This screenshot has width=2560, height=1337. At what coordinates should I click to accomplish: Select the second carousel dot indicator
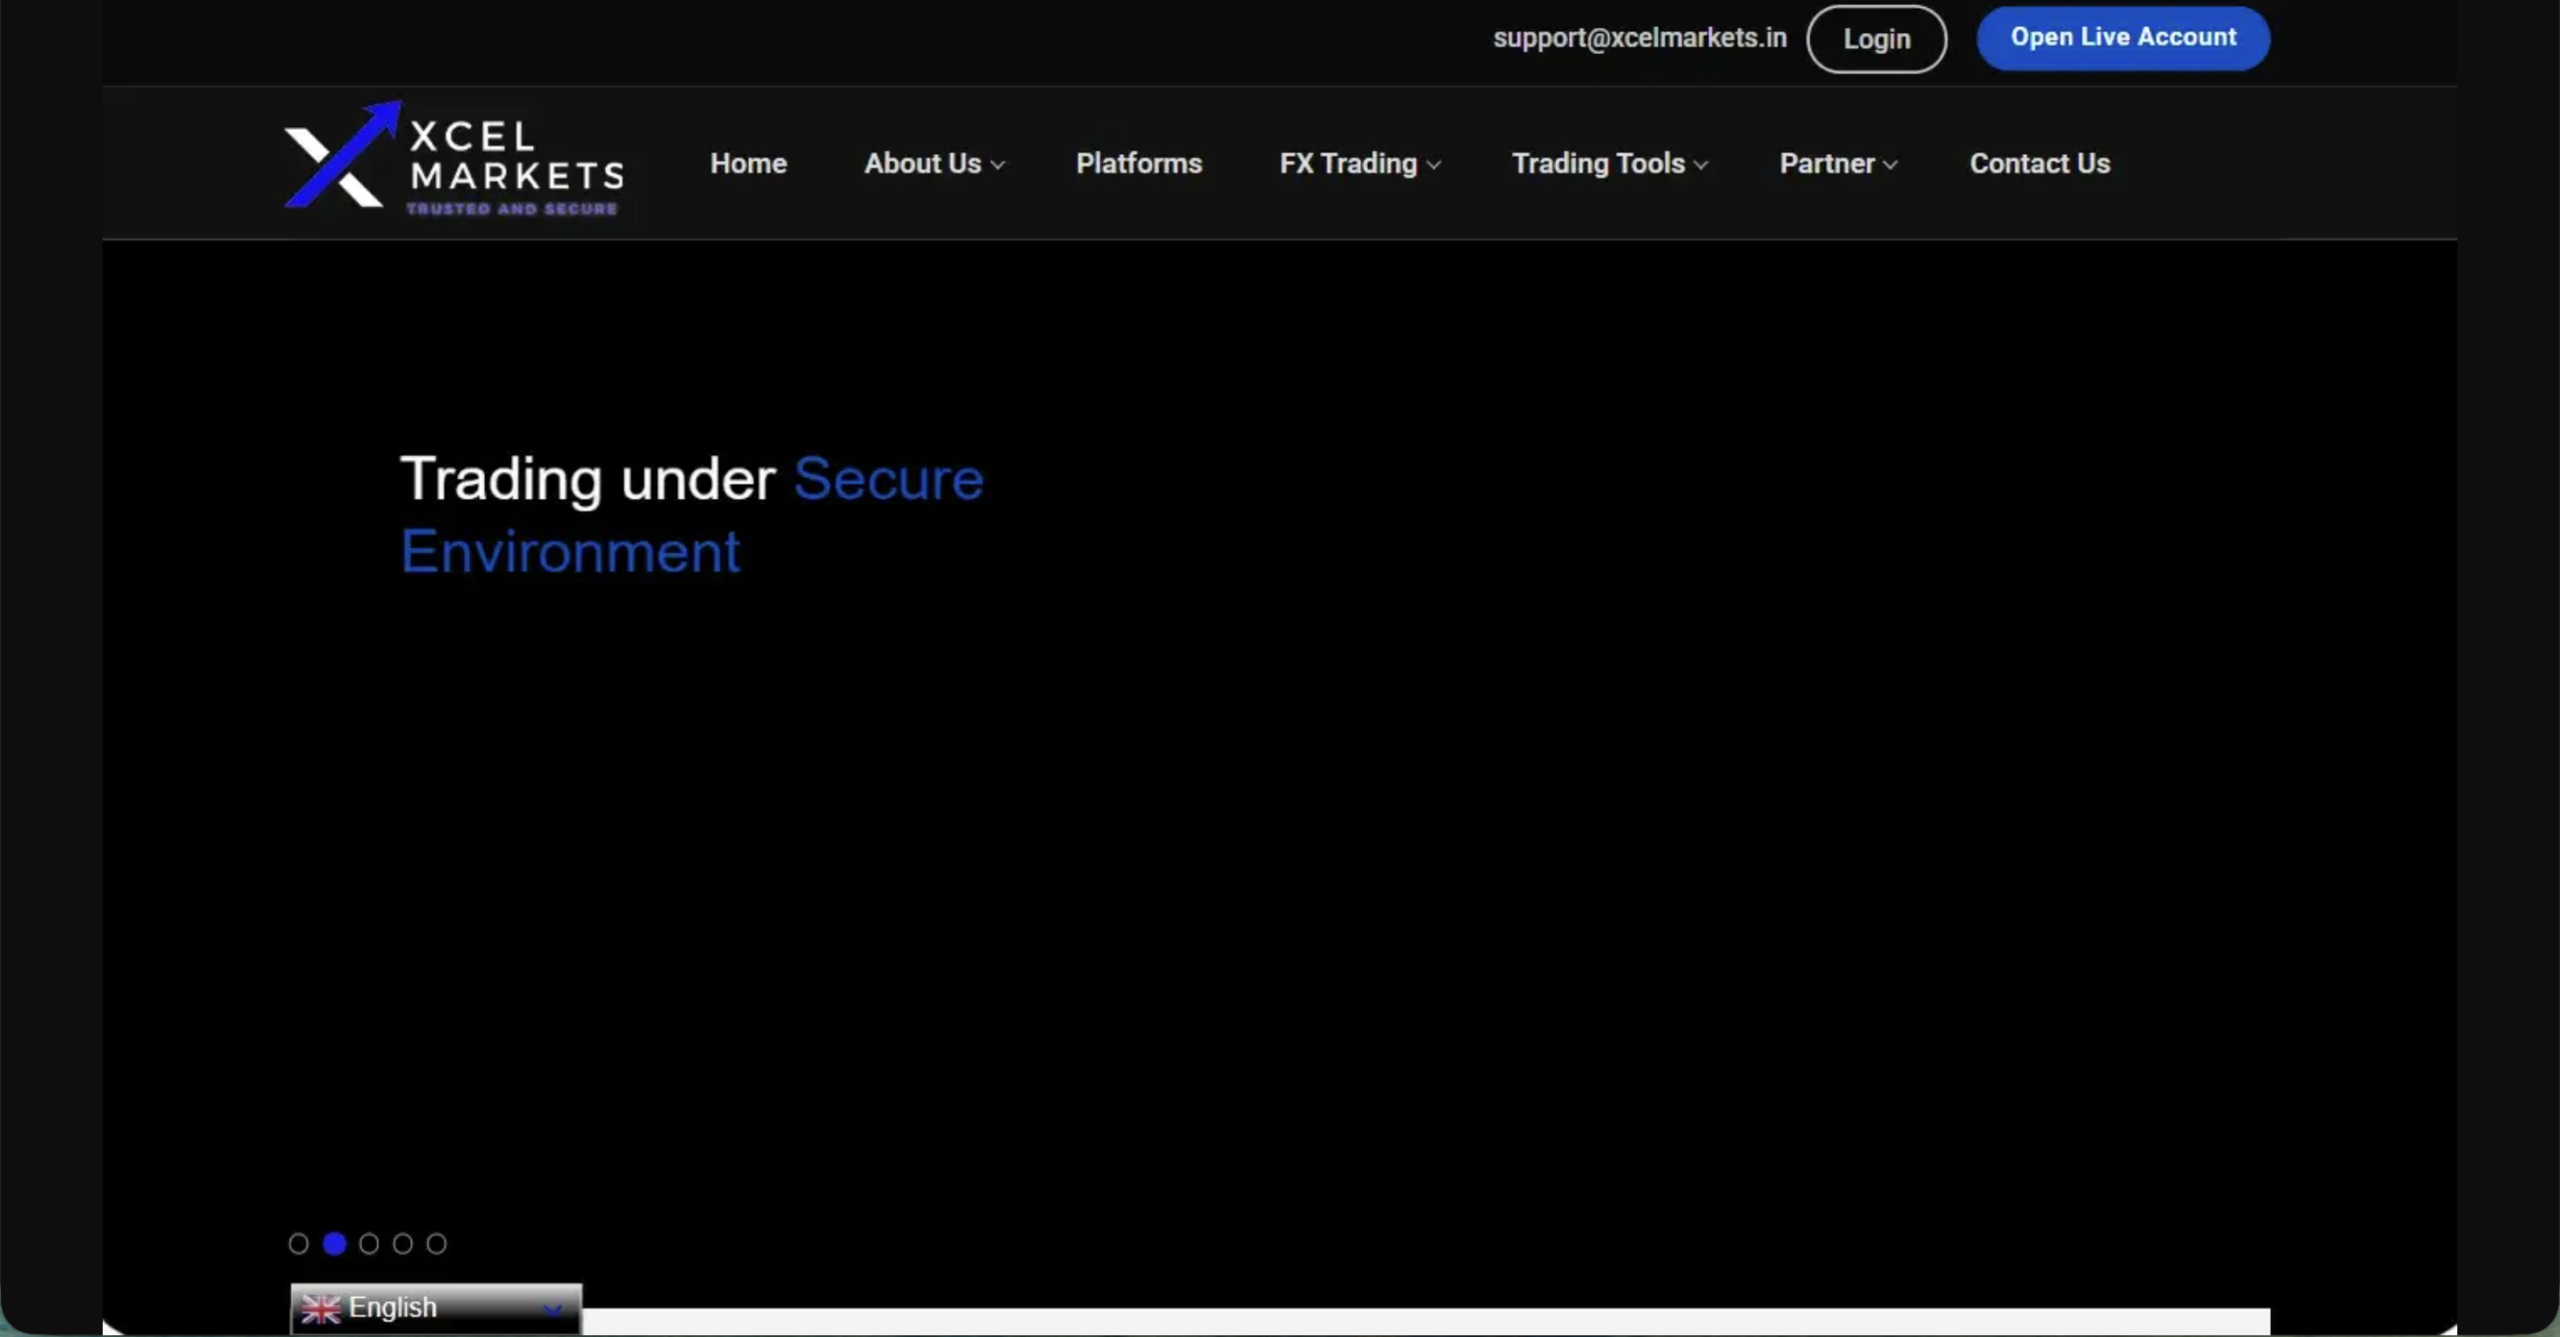[334, 1243]
